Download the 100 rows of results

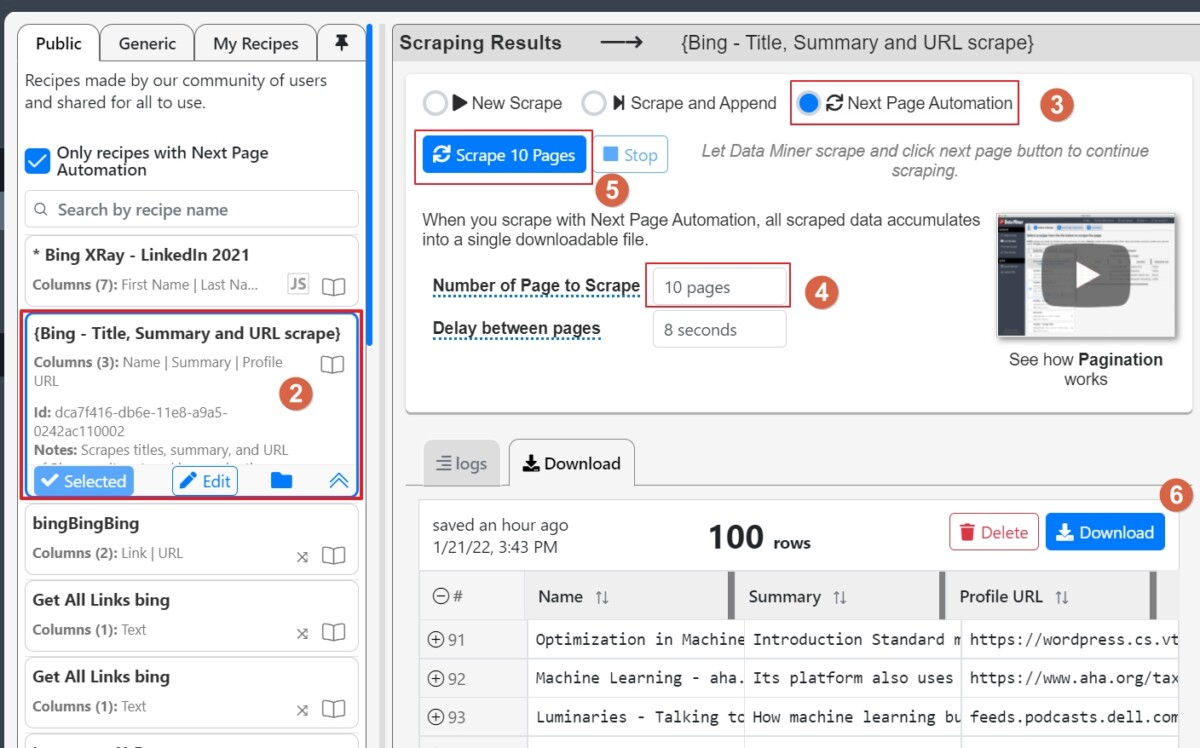pos(1105,532)
